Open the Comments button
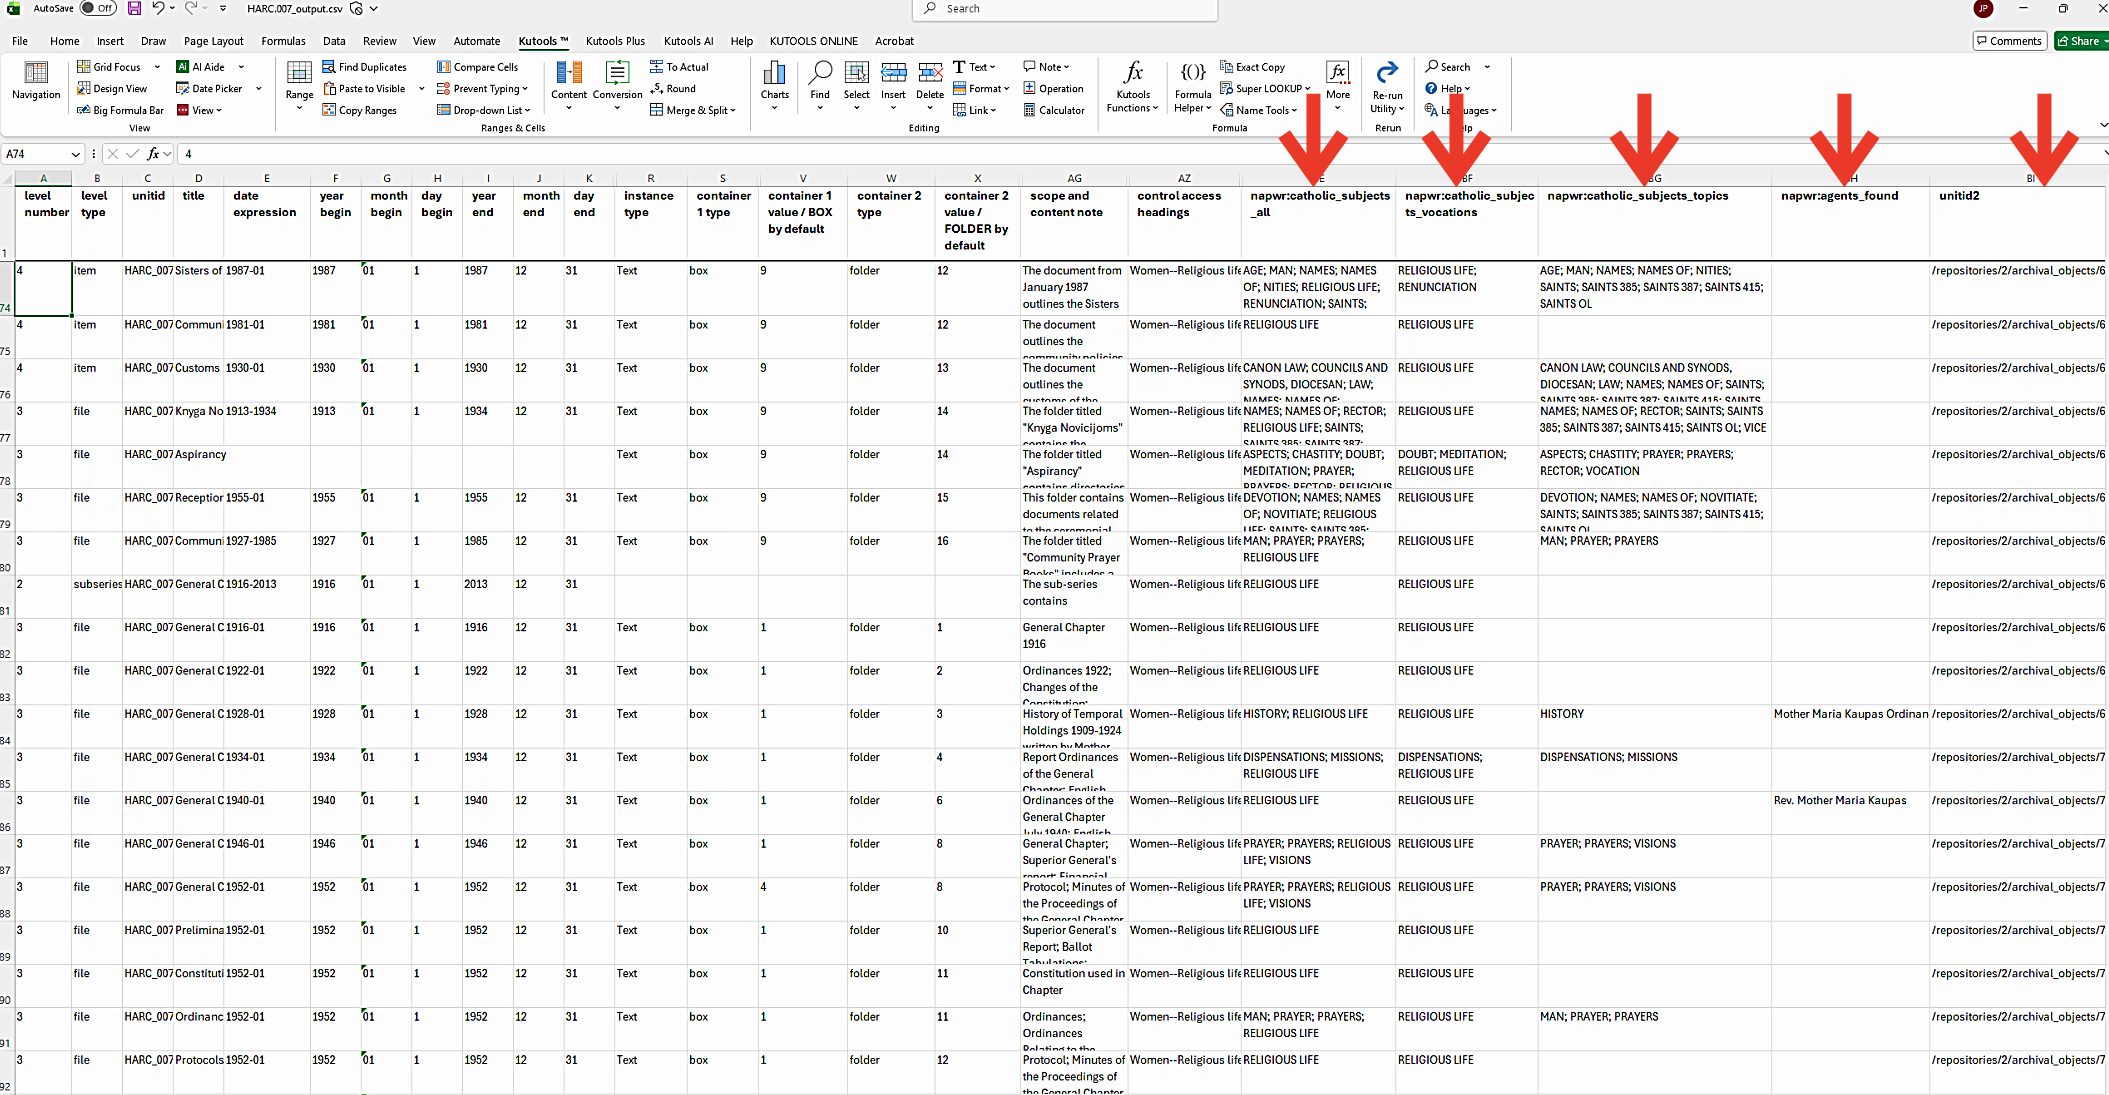Image resolution: width=2109 pixels, height=1095 pixels. click(2009, 41)
